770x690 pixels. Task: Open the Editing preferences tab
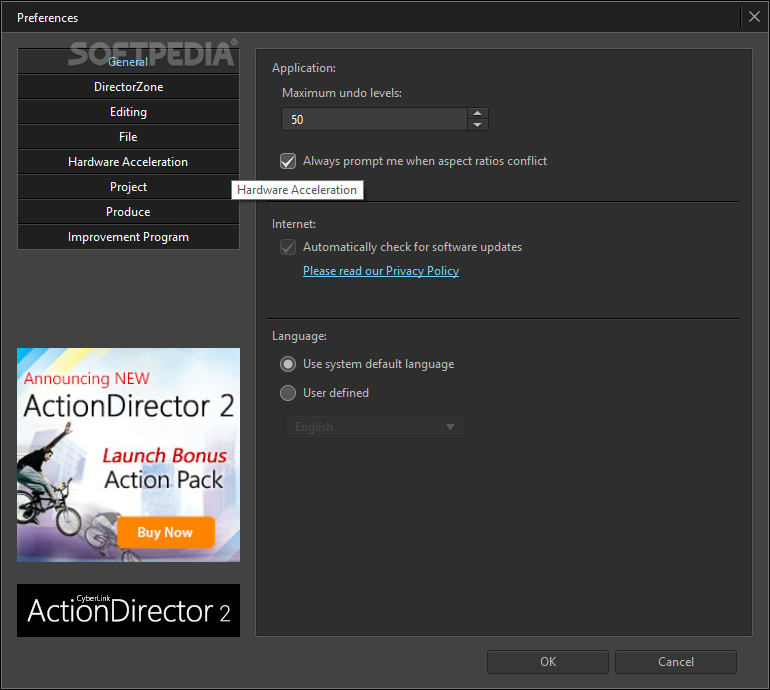pyautogui.click(x=128, y=112)
